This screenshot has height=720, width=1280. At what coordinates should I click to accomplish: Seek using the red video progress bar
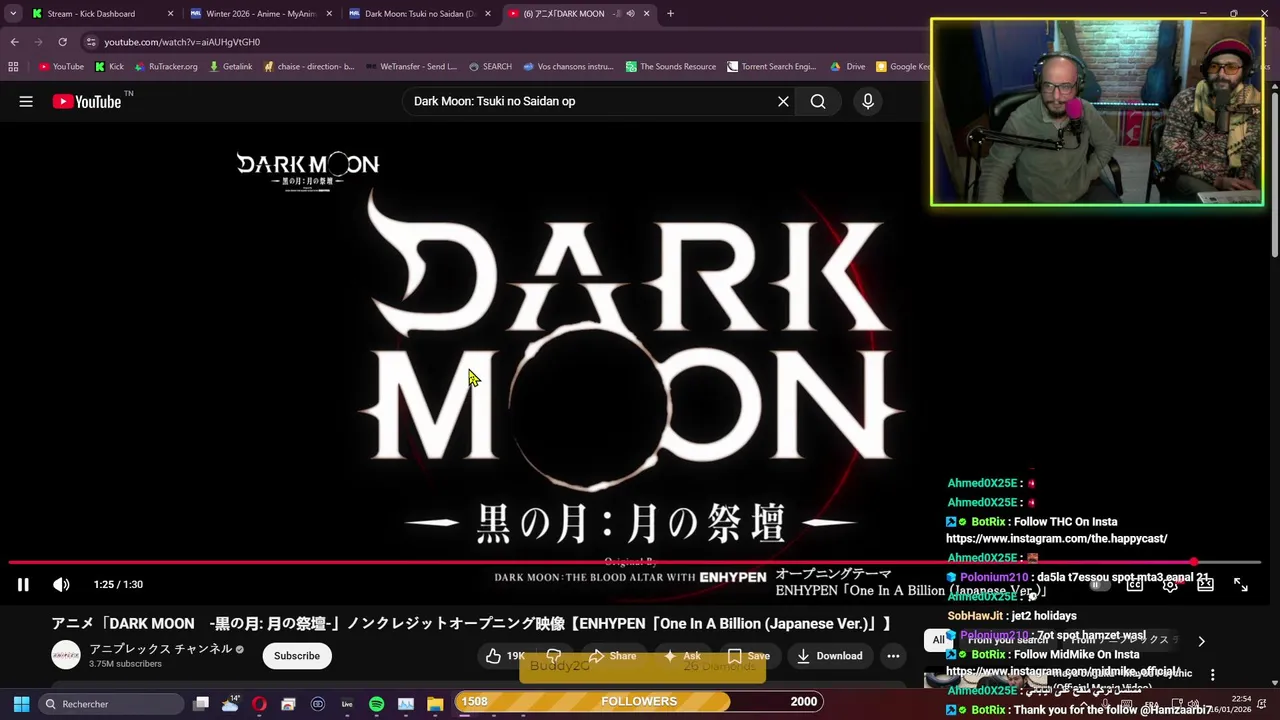(x=635, y=562)
